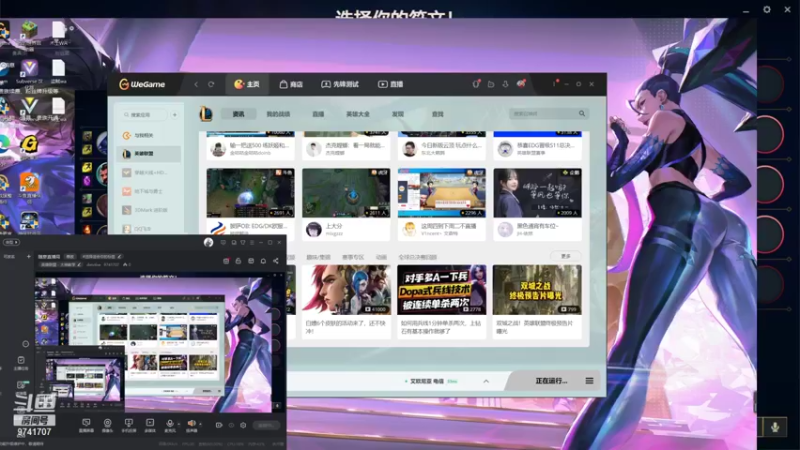Open the 商店 store tab
800x450 pixels.
point(291,84)
